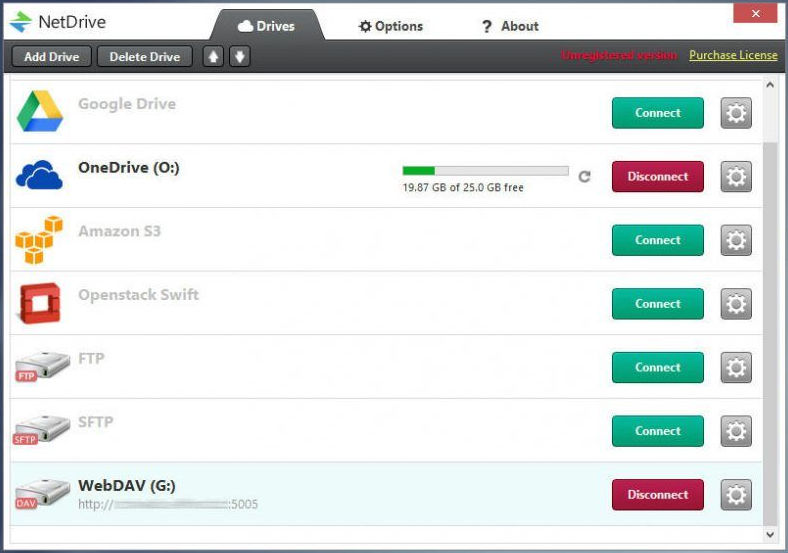Move selected drive down with arrow
Image resolution: width=788 pixels, height=553 pixels.
tap(240, 56)
